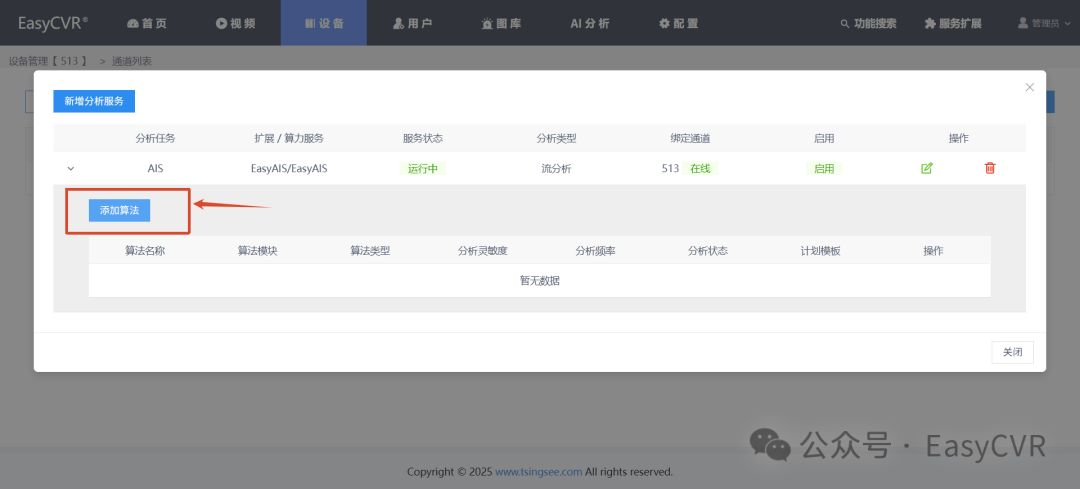Click the 计划模板 column header
Screen dimensions: 1080x489
[820, 251]
